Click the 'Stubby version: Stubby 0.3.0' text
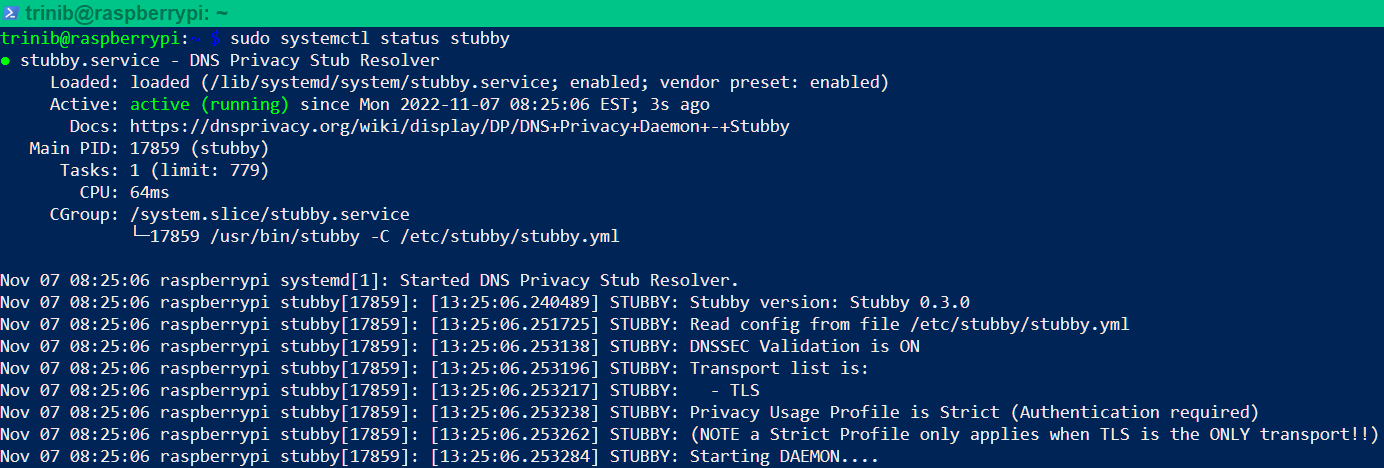 pos(829,302)
